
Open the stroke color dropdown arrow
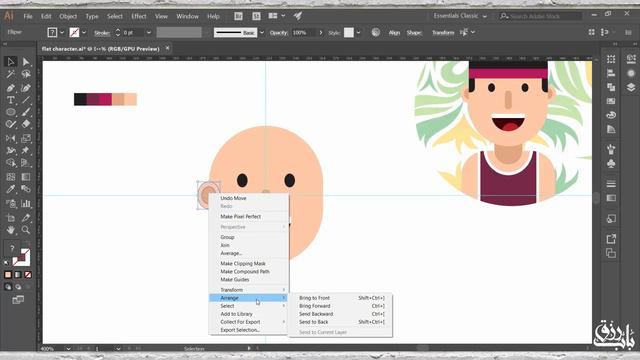[84, 32]
